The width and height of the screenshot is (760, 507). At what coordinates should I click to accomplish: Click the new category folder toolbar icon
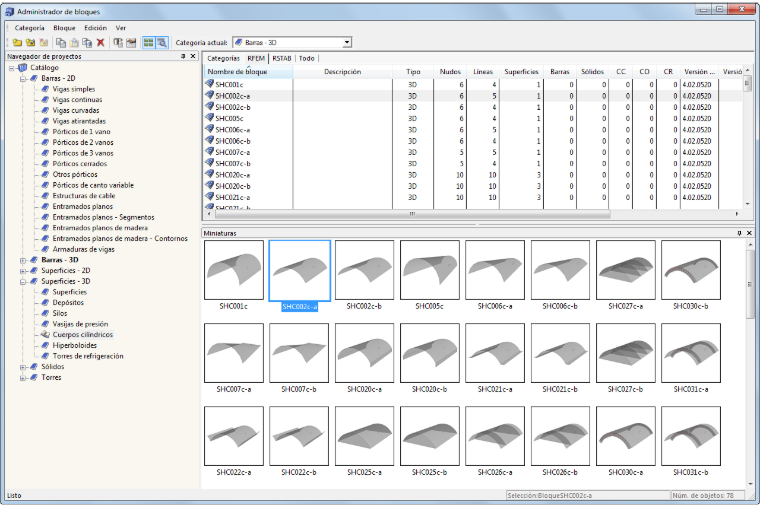coord(17,43)
